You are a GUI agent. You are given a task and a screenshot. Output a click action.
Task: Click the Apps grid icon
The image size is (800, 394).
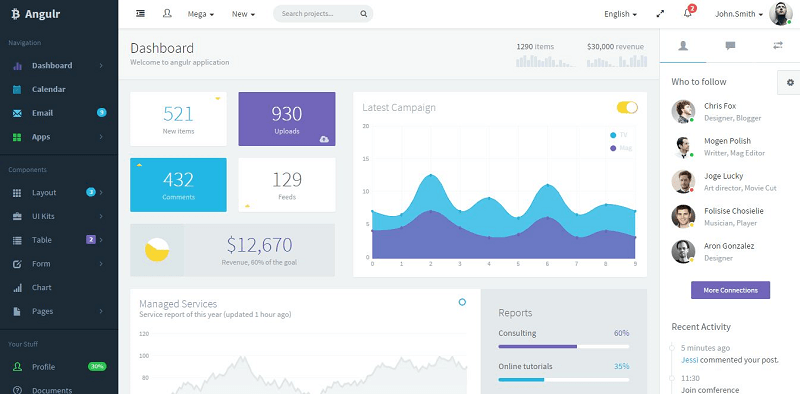(17, 137)
